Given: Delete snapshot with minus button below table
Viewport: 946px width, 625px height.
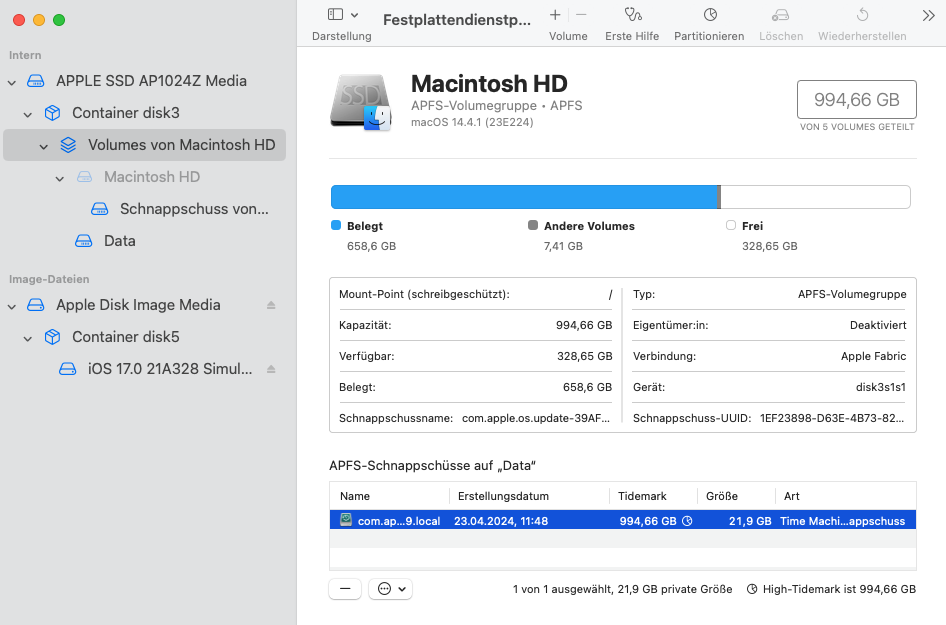Looking at the screenshot, I should click(345, 589).
